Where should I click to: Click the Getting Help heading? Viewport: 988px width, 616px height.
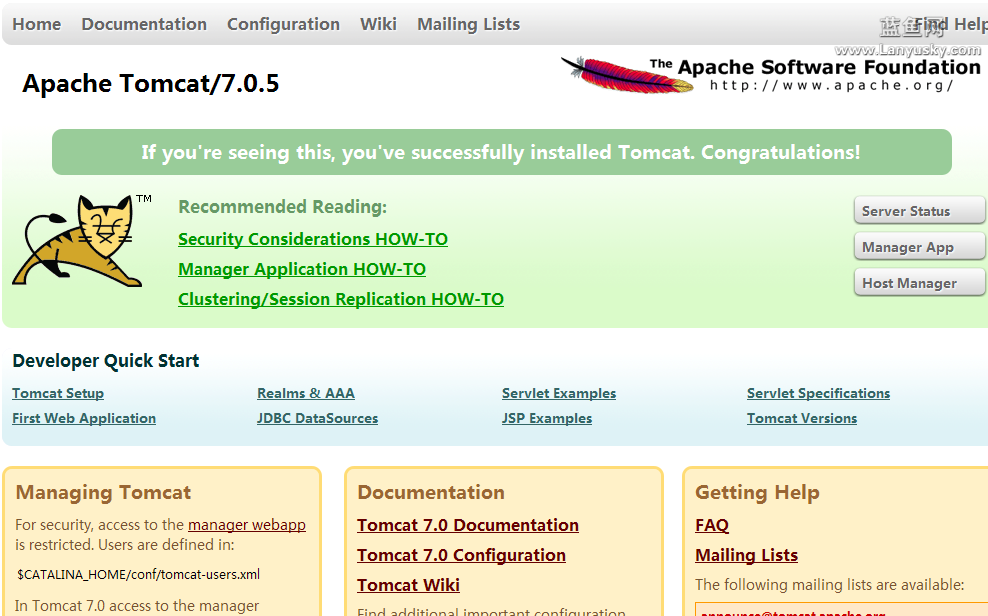757,492
